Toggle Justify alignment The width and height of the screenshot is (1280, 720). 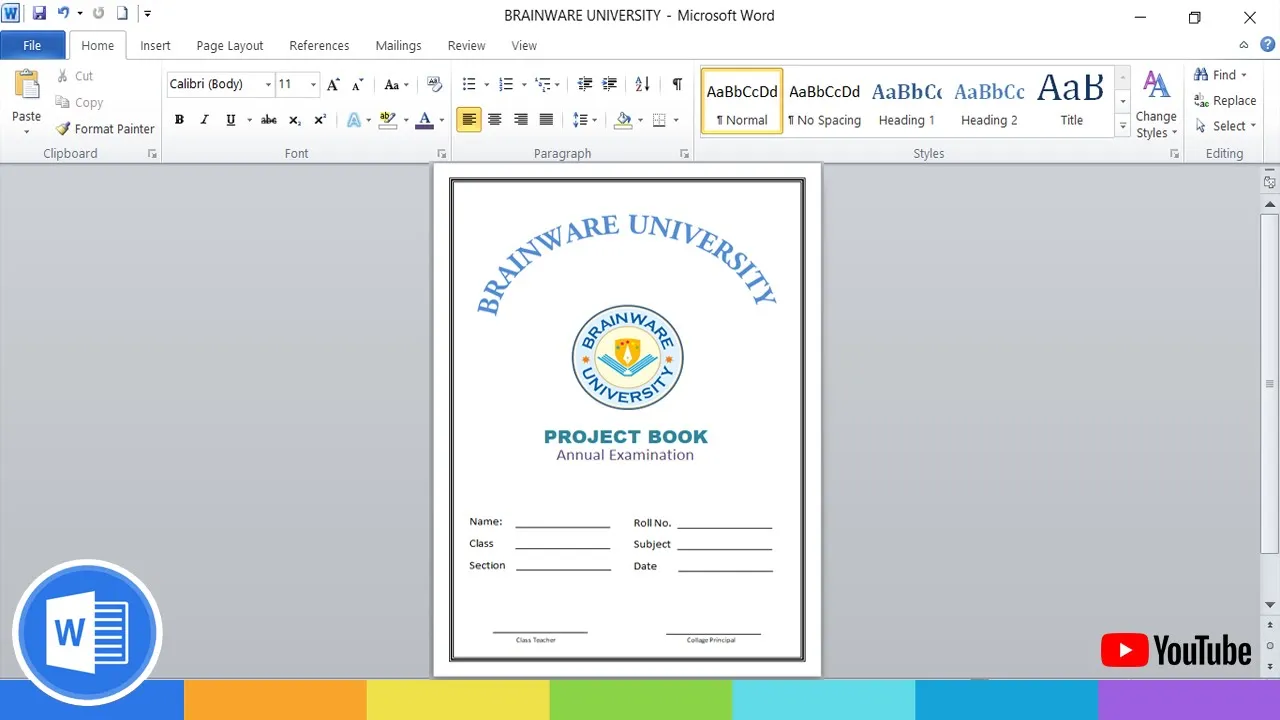pos(546,120)
